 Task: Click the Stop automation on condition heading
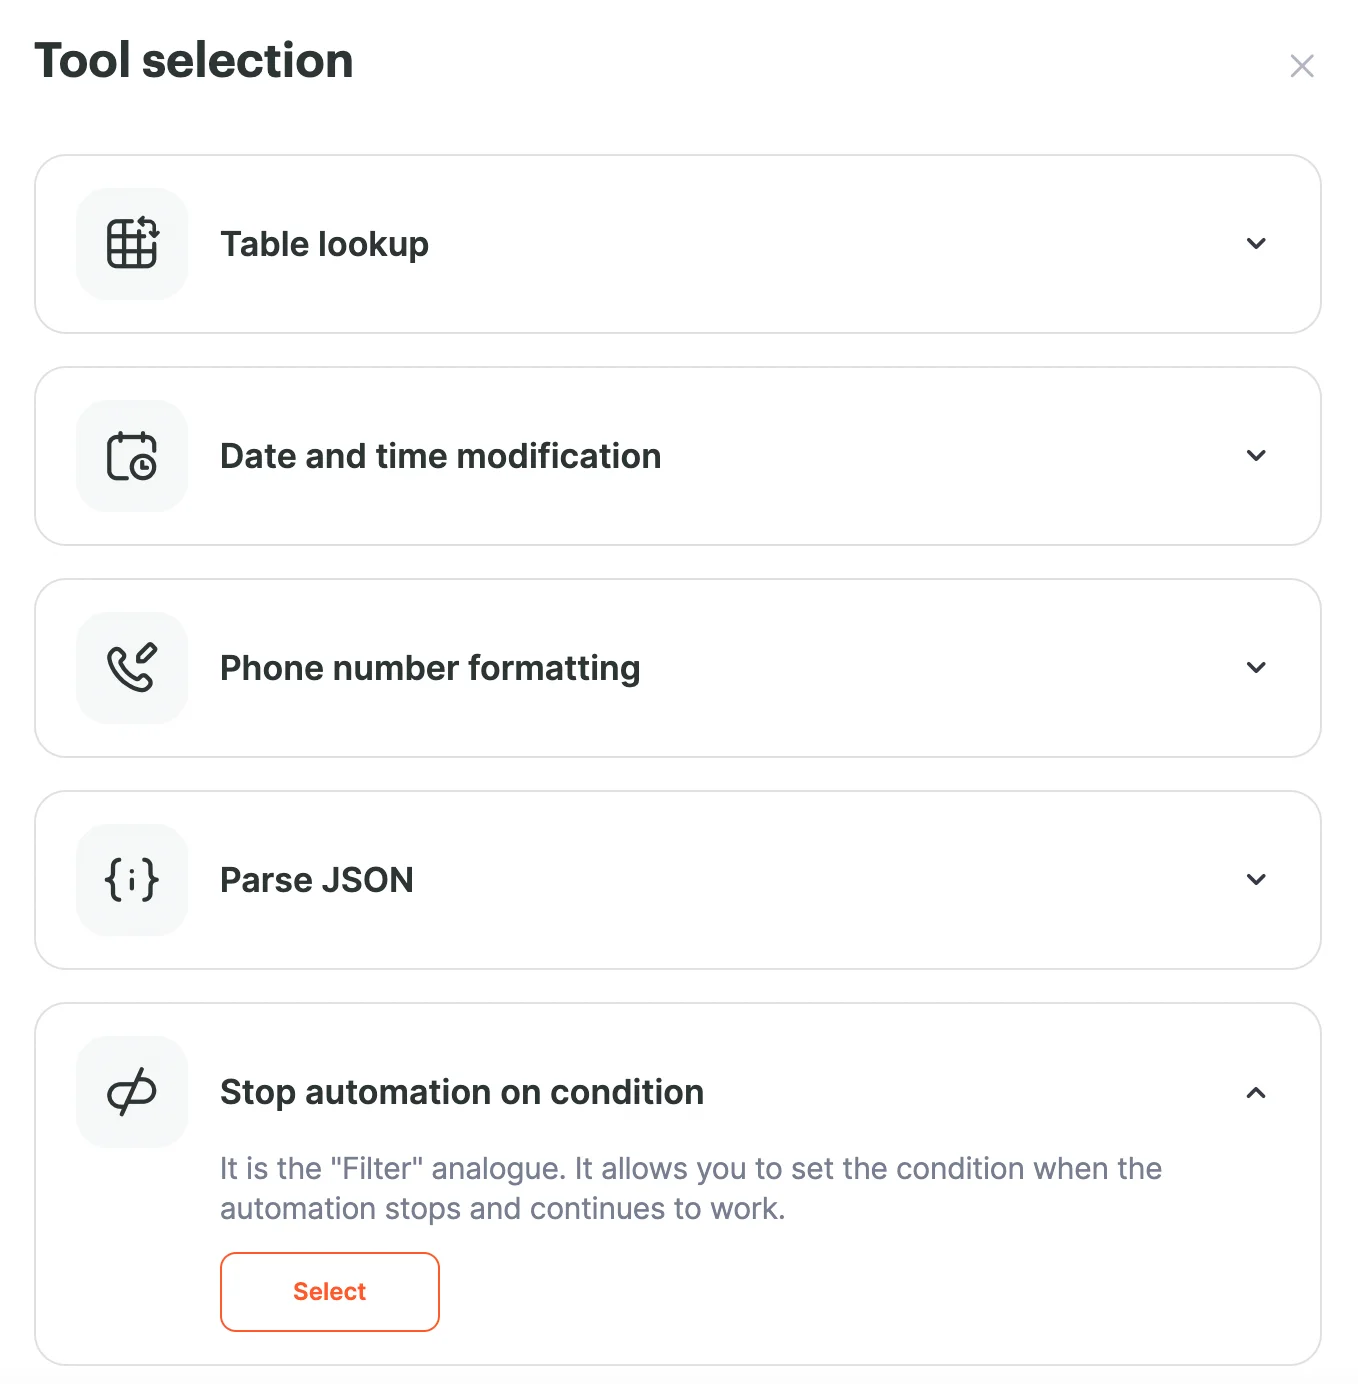coord(461,1092)
